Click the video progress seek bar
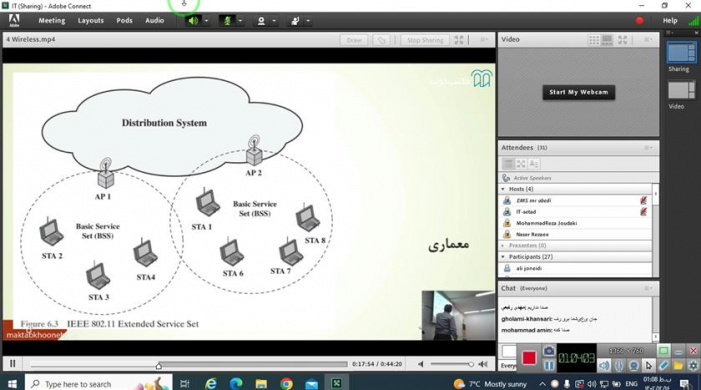This screenshot has width=701, height=390. tap(189, 364)
